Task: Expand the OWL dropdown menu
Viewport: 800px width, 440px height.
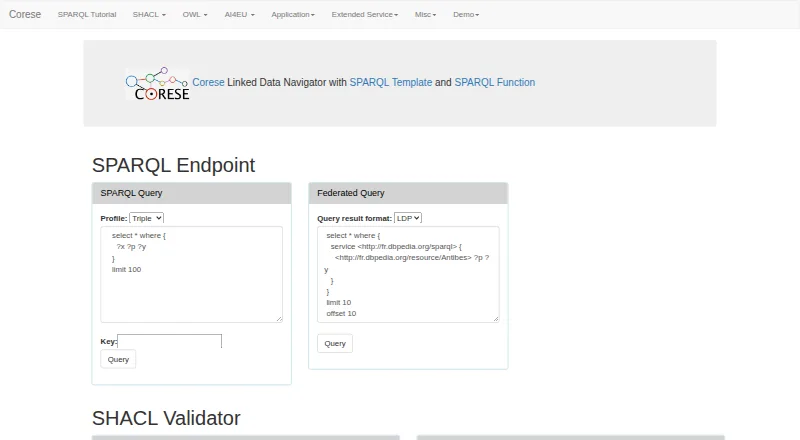Action: 195,14
